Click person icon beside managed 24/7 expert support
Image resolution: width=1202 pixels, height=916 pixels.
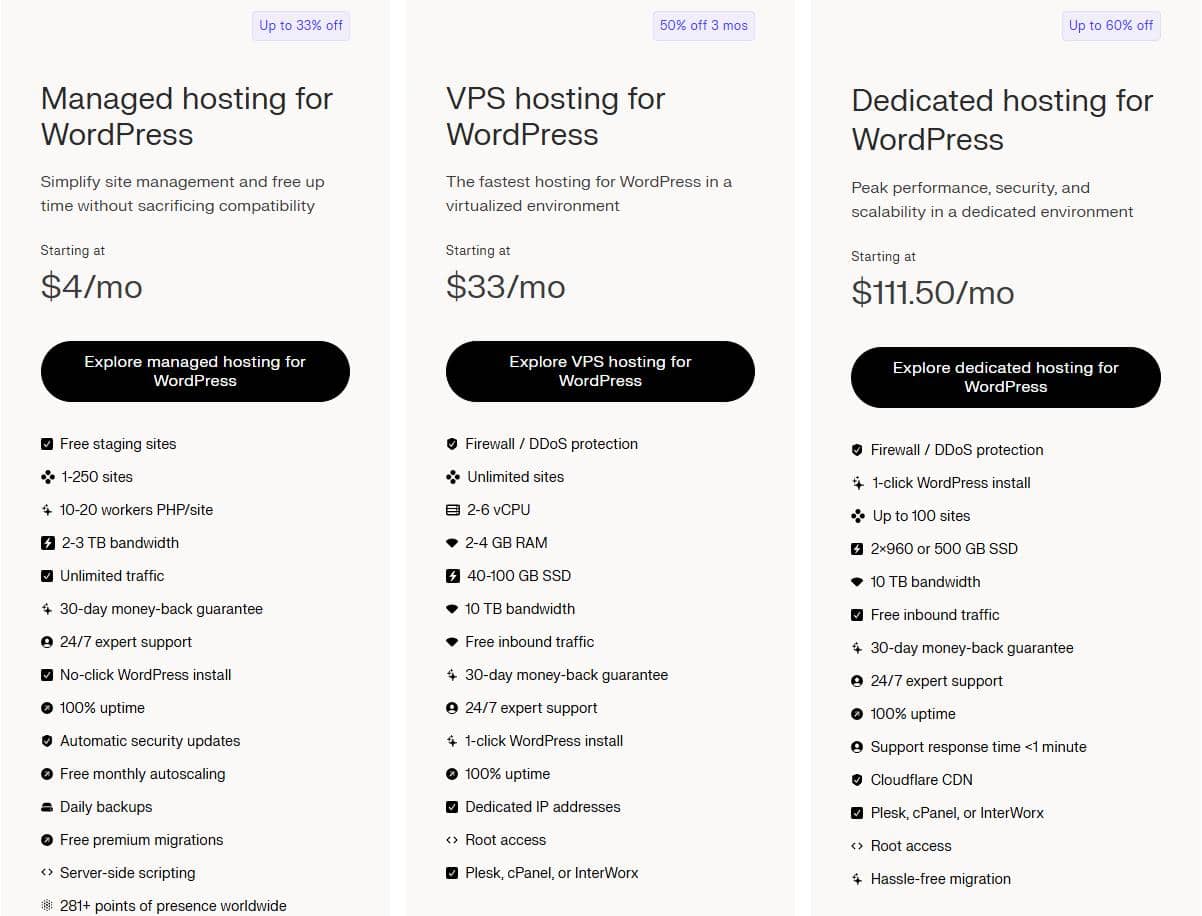[x=47, y=642]
